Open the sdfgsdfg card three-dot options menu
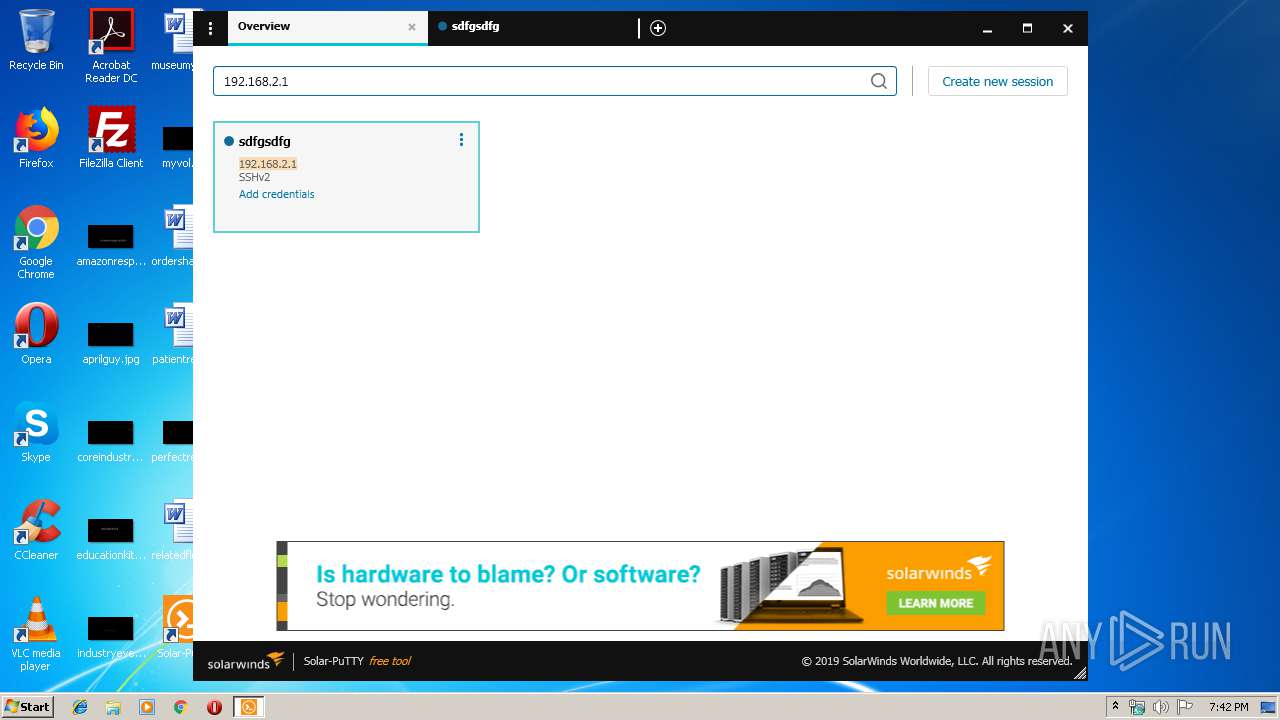Viewport: 1280px width, 720px height. click(x=461, y=140)
